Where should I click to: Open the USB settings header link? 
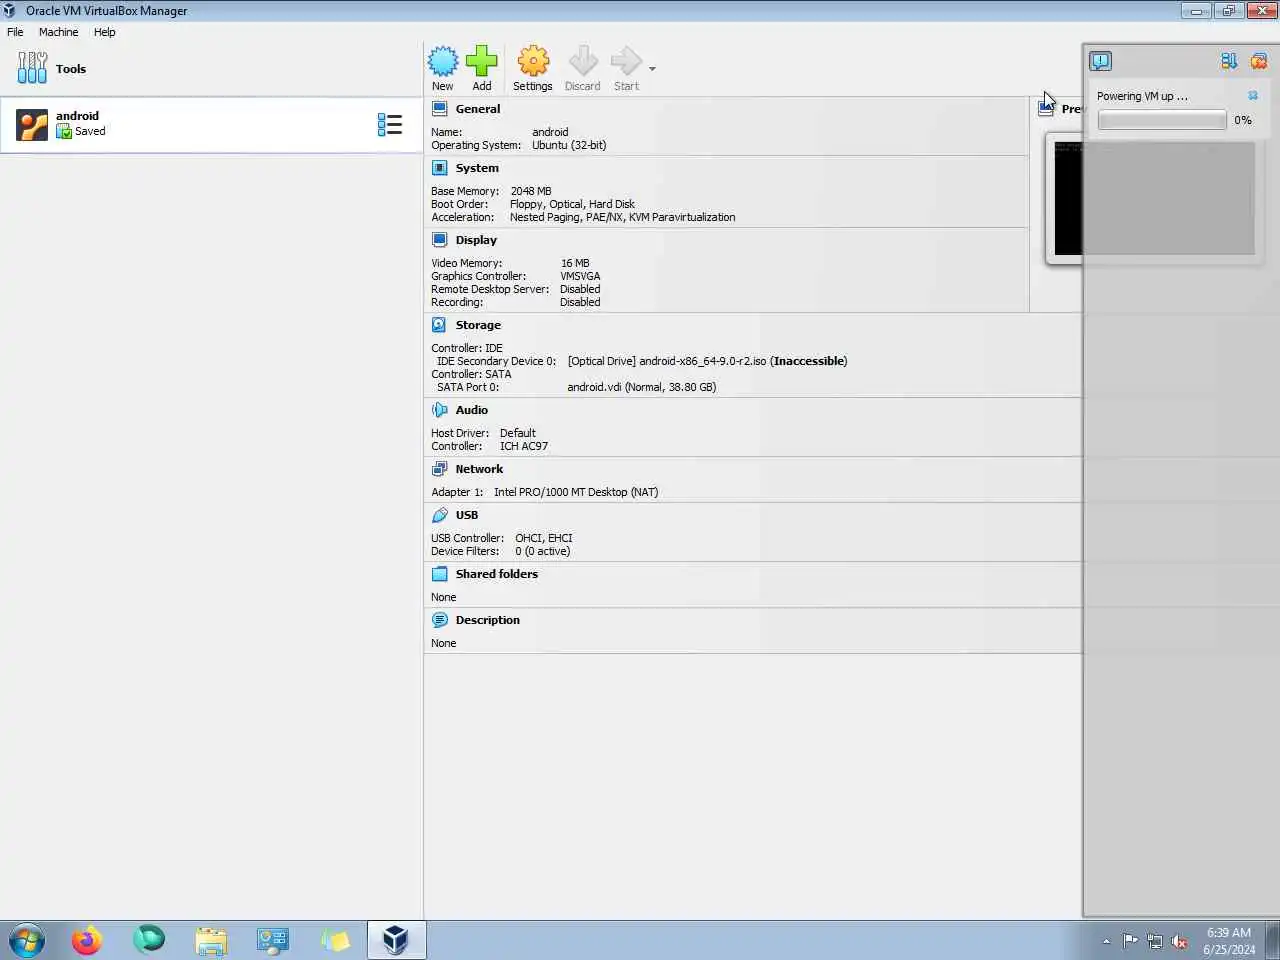[x=467, y=515]
